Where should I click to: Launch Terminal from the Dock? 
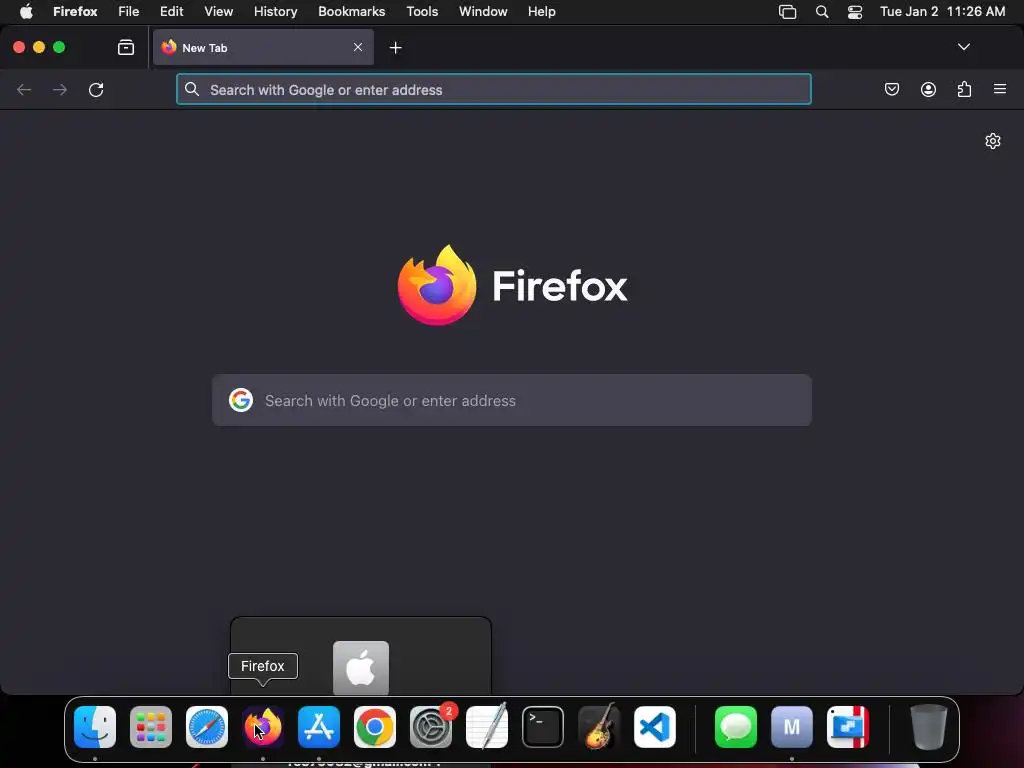point(543,727)
